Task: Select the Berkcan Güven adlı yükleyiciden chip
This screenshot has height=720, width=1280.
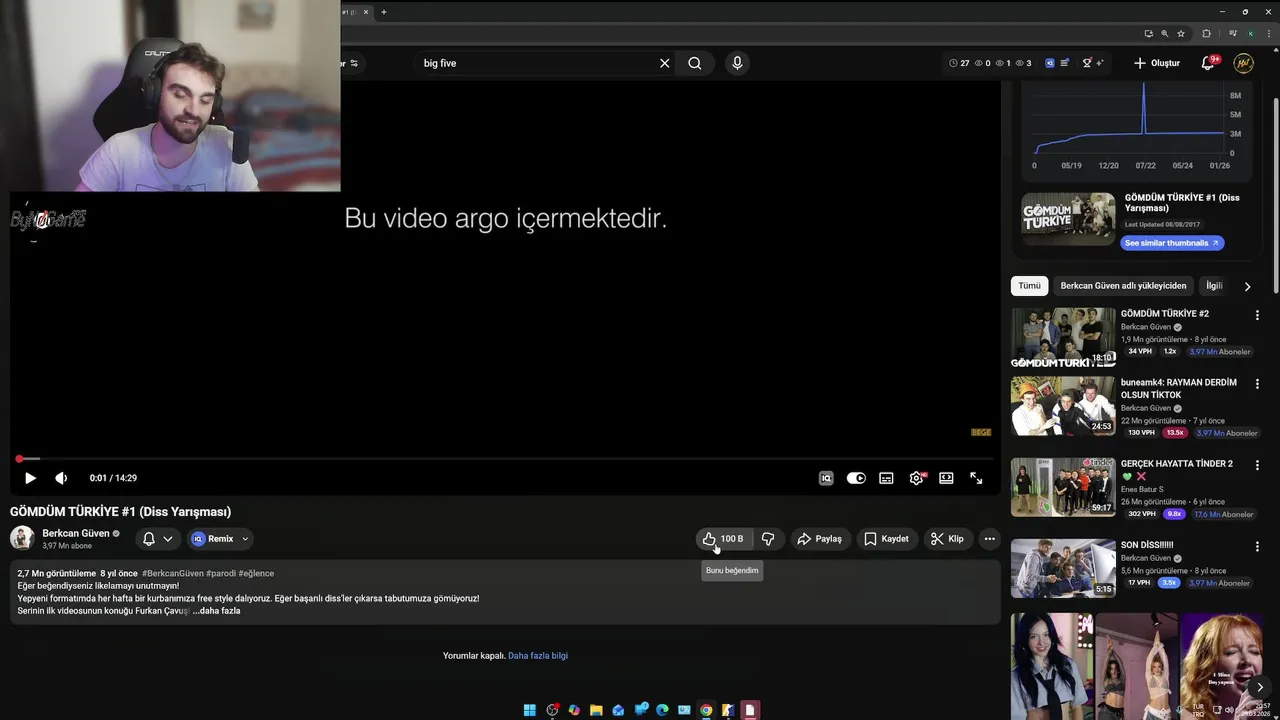Action: click(x=1123, y=286)
